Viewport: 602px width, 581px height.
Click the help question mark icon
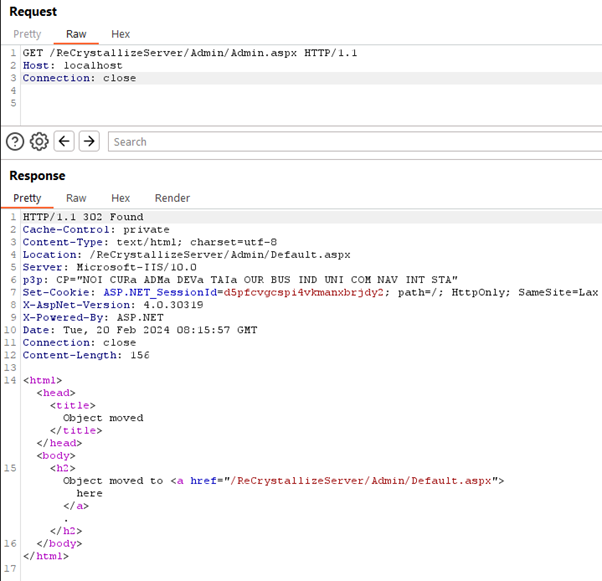(x=15, y=141)
